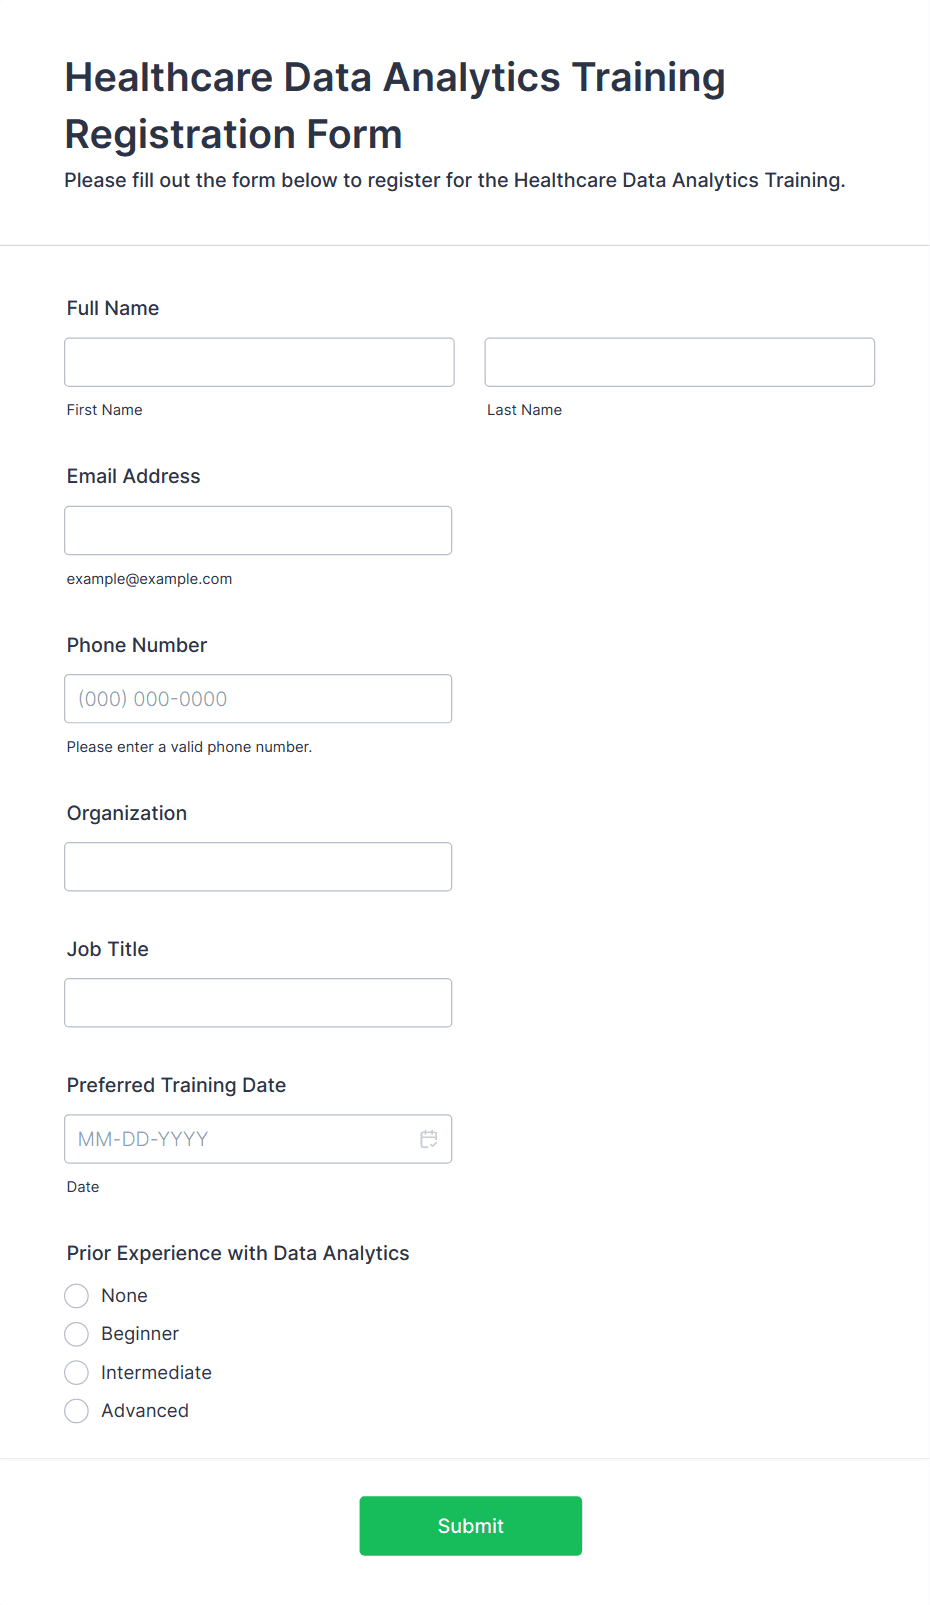The width and height of the screenshot is (930, 1605).
Task: Click the Full Name label
Action: coord(113,308)
